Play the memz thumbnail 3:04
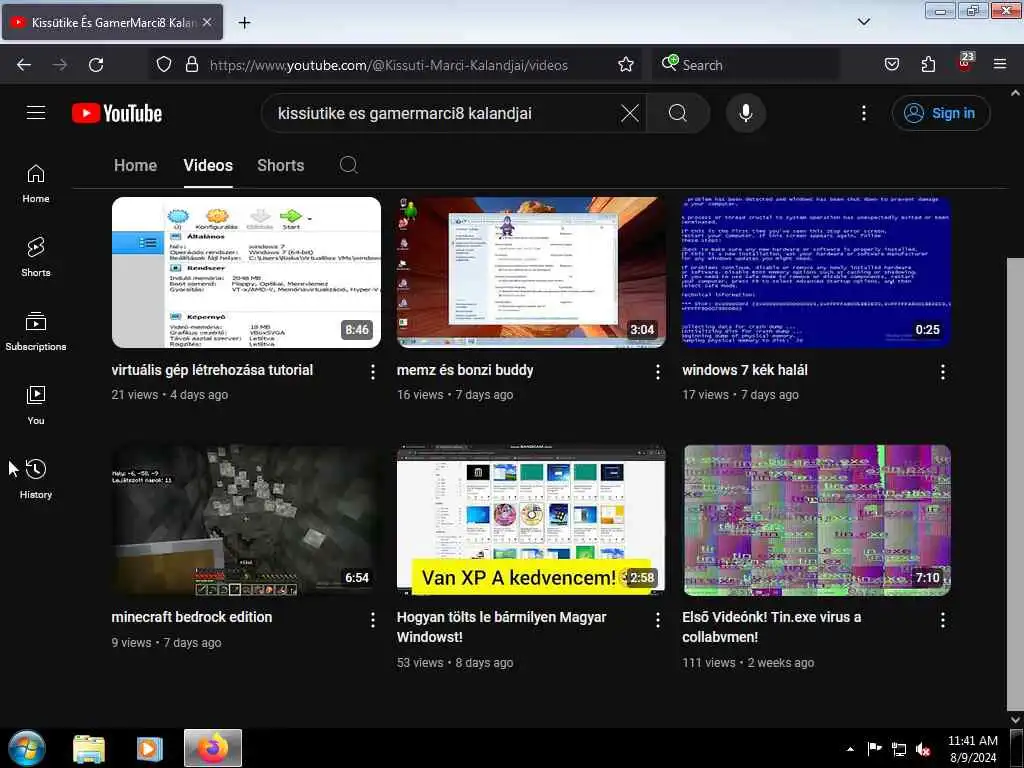This screenshot has width=1024, height=768. coord(531,272)
